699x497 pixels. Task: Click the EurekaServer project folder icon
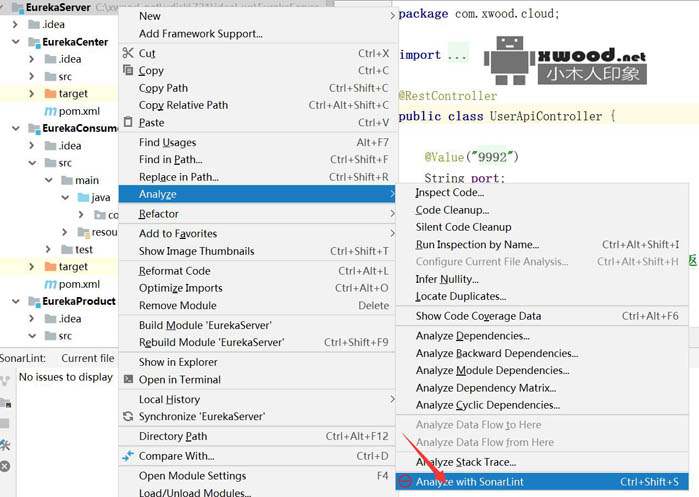click(x=18, y=8)
